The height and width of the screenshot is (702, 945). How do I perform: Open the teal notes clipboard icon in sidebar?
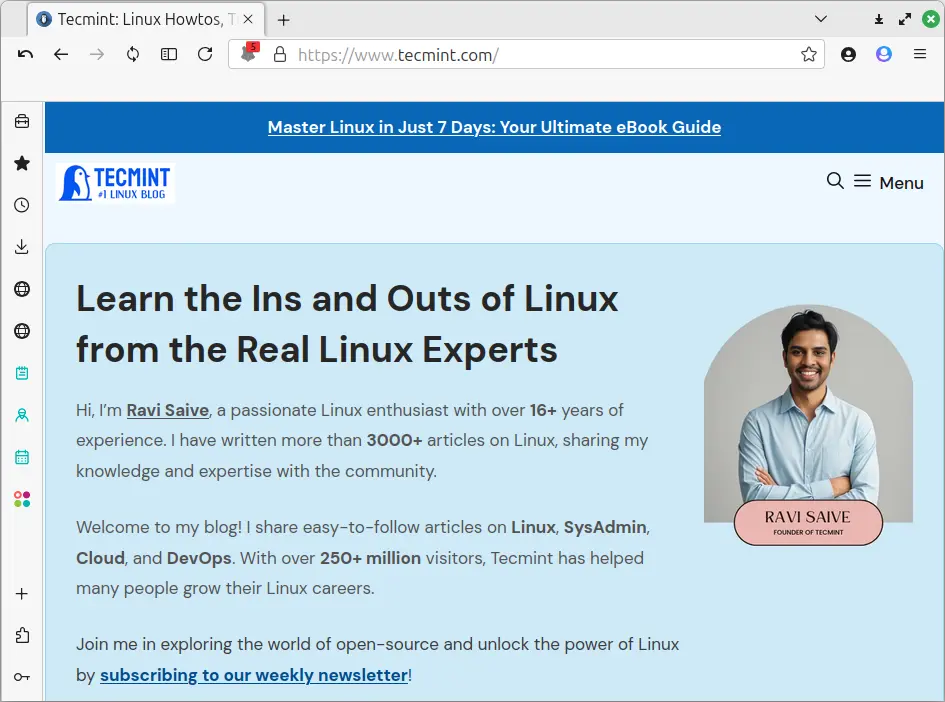[22, 373]
